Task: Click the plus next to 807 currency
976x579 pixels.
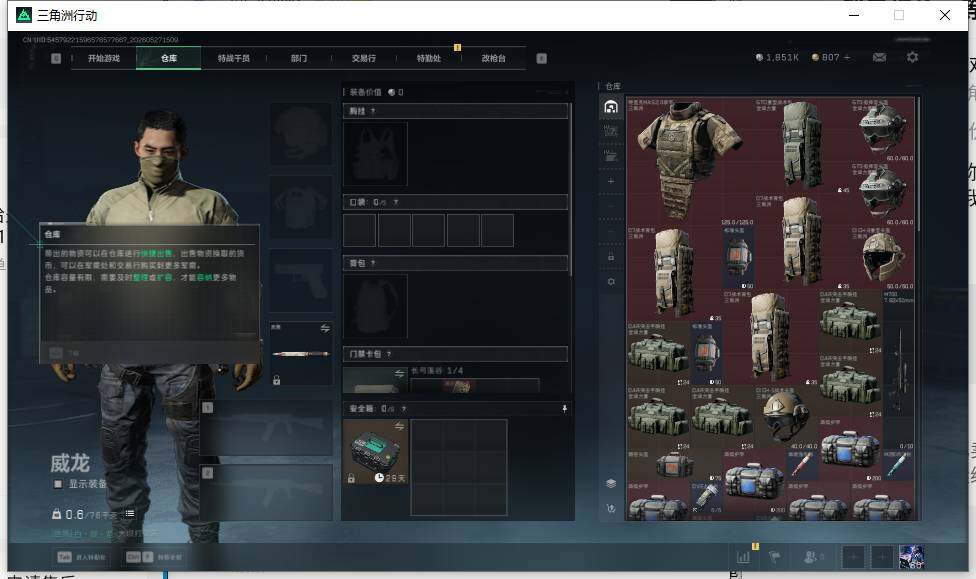Action: pos(847,57)
